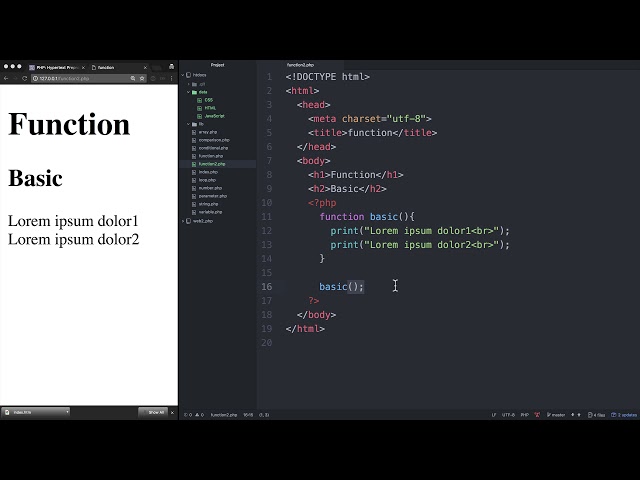Viewport: 640px width, 480px height.
Task: Click Show All downloads button
Action: click(154, 412)
